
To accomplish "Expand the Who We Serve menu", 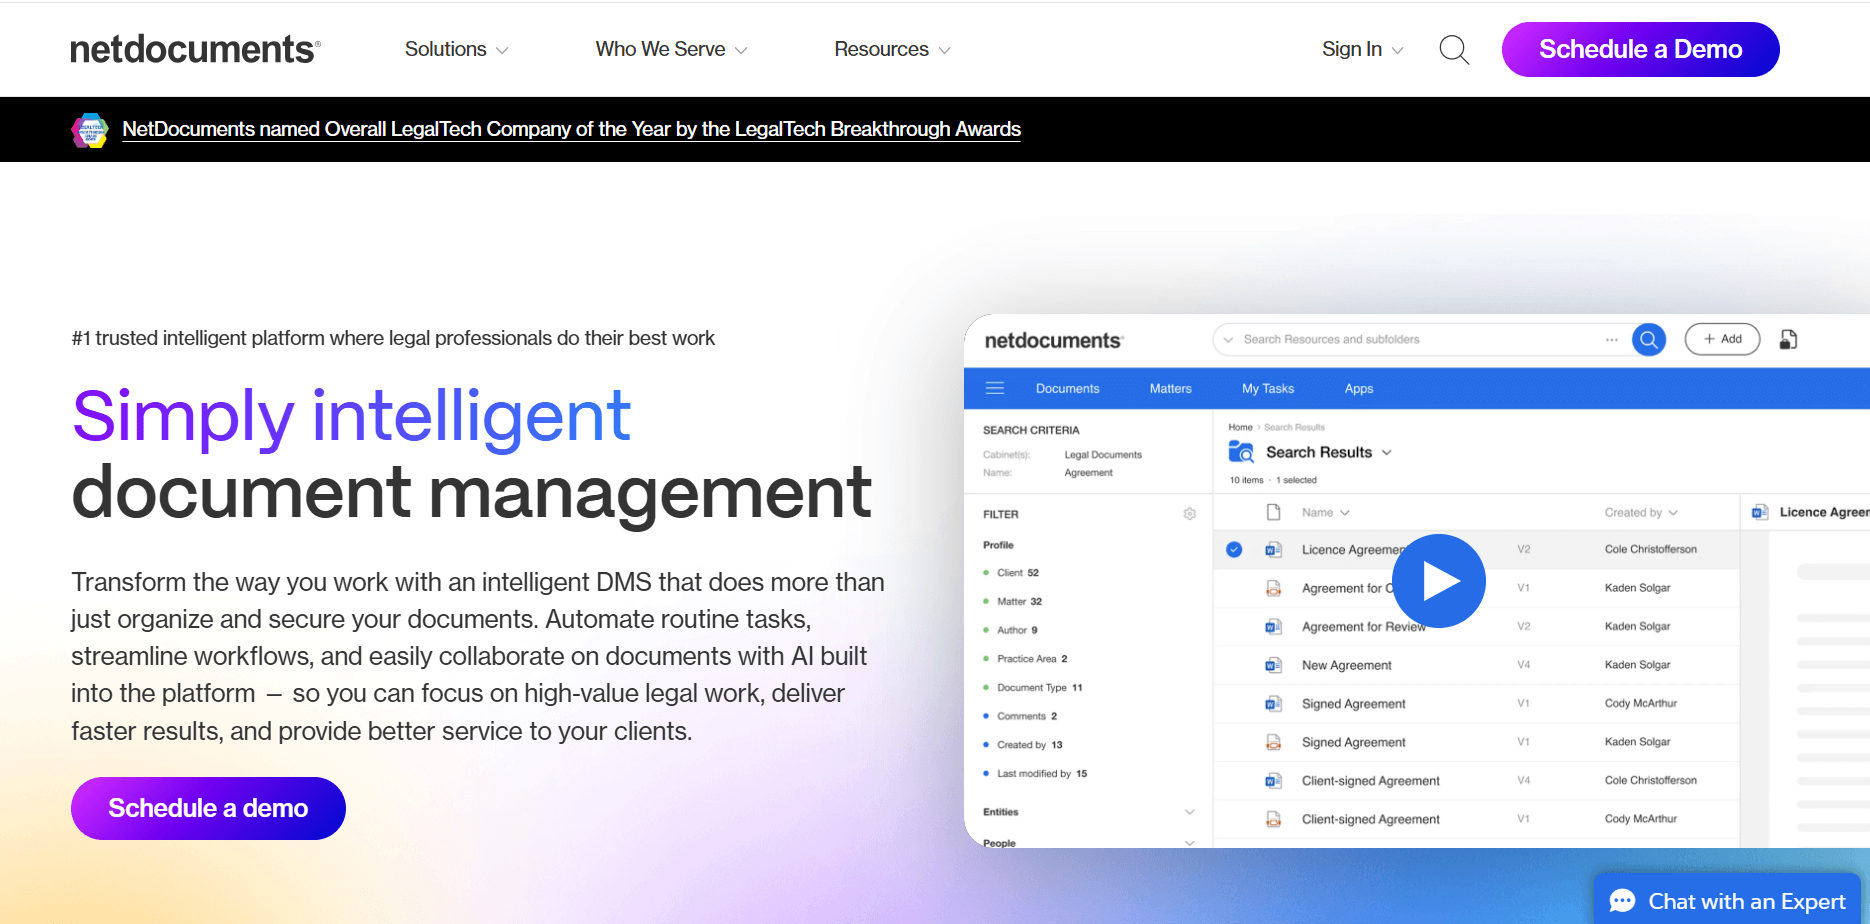I will [671, 49].
